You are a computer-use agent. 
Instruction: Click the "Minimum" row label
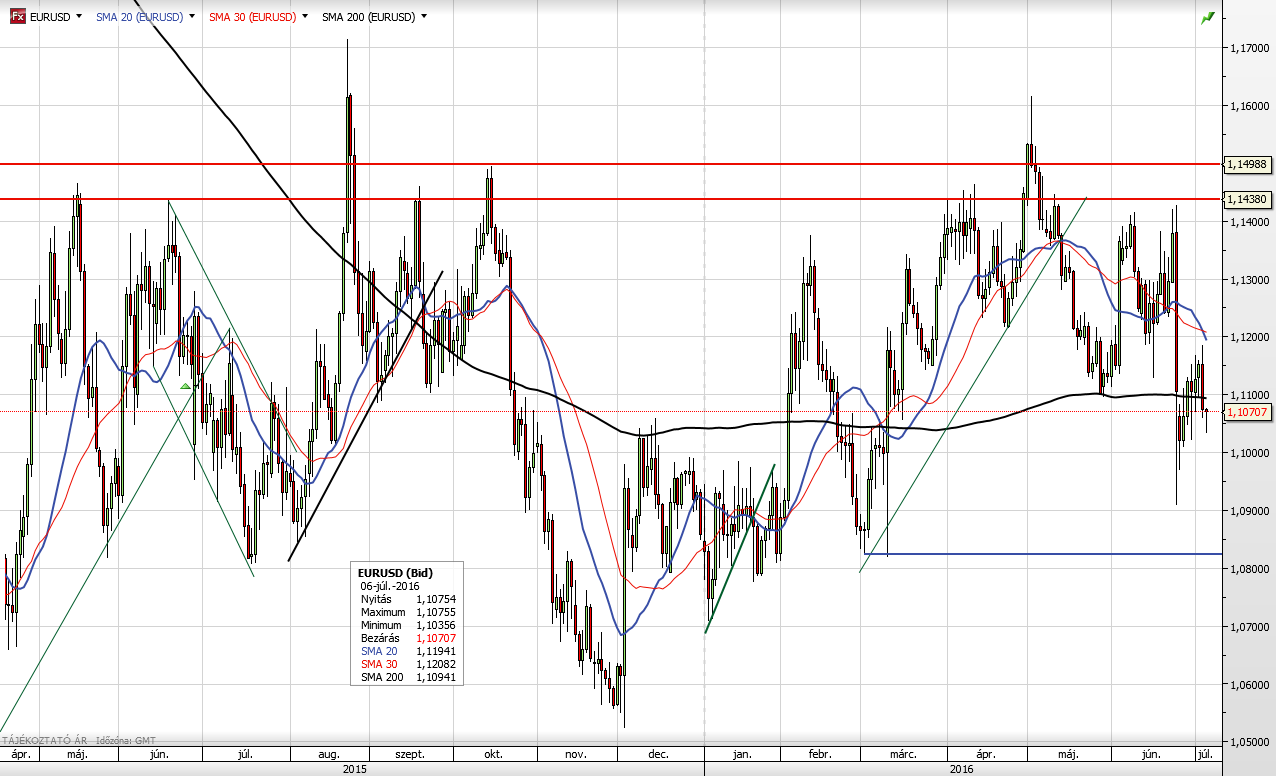[x=383, y=624]
